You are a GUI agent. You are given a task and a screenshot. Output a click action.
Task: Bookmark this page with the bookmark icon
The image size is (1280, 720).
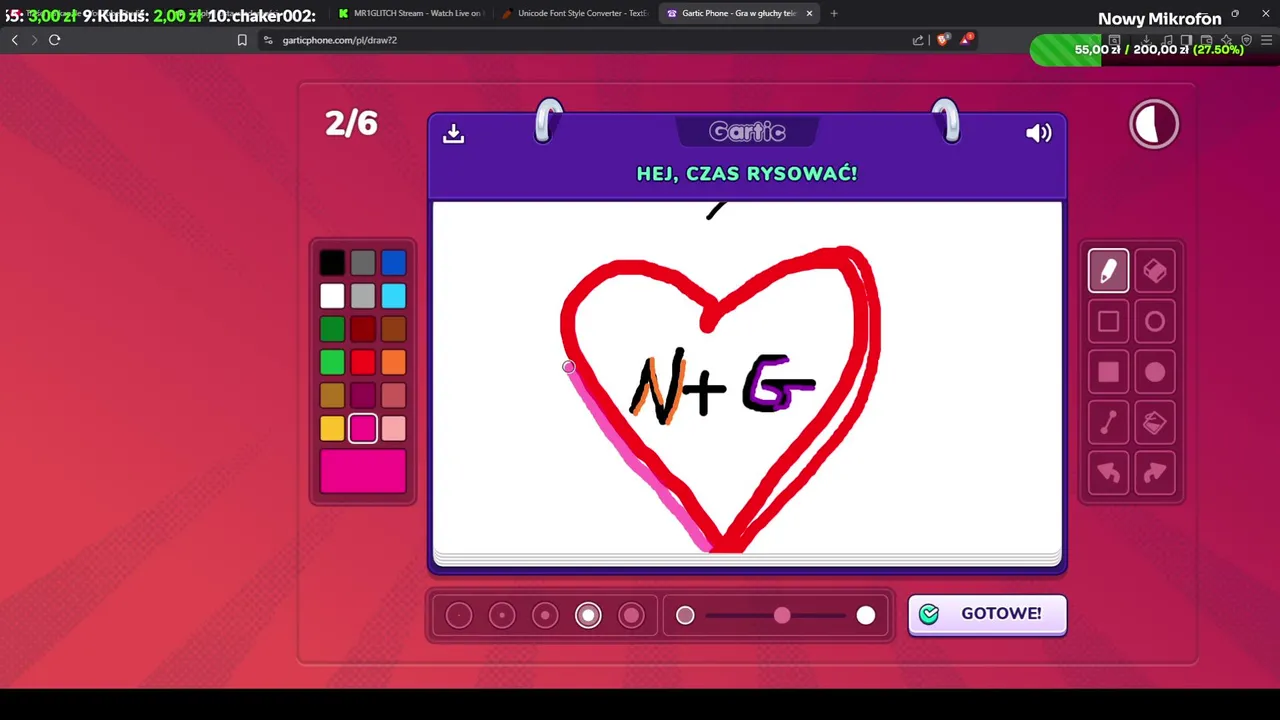tap(242, 40)
